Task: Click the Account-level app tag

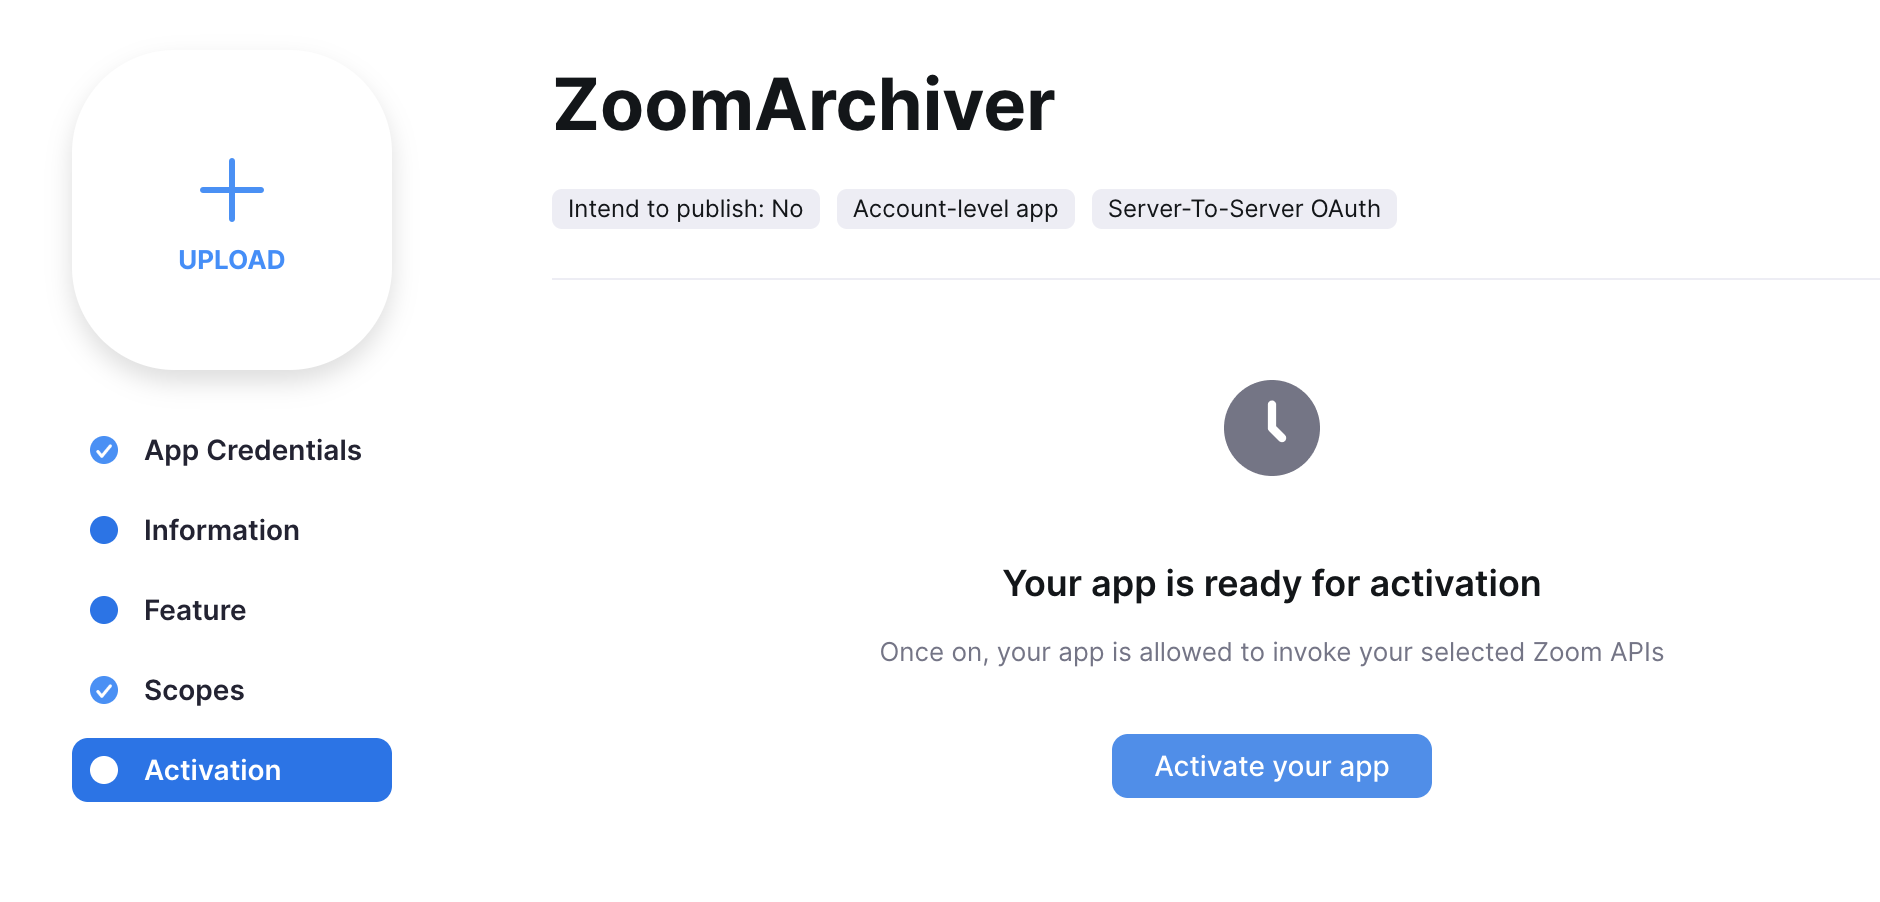Action: tap(955, 209)
